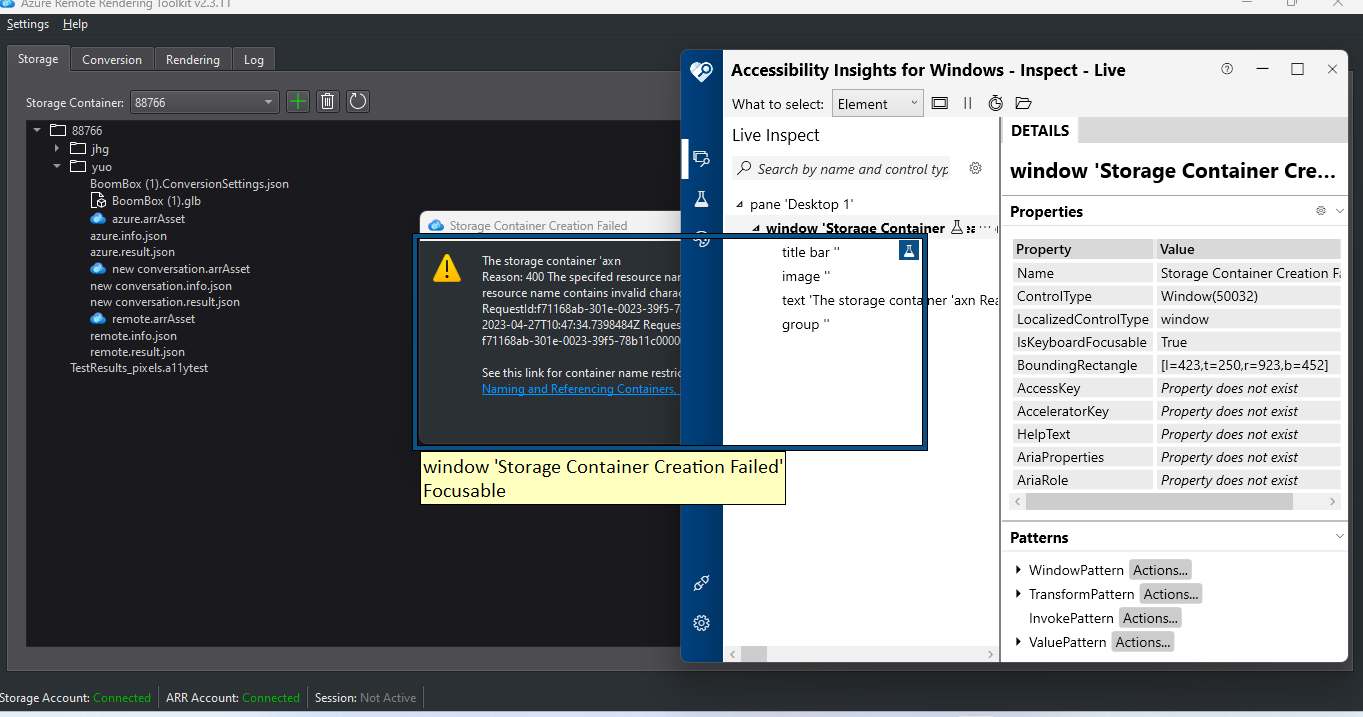Viewport: 1363px width, 717px height.
Task: Open Actions for InvokePattern
Action: click(1150, 618)
